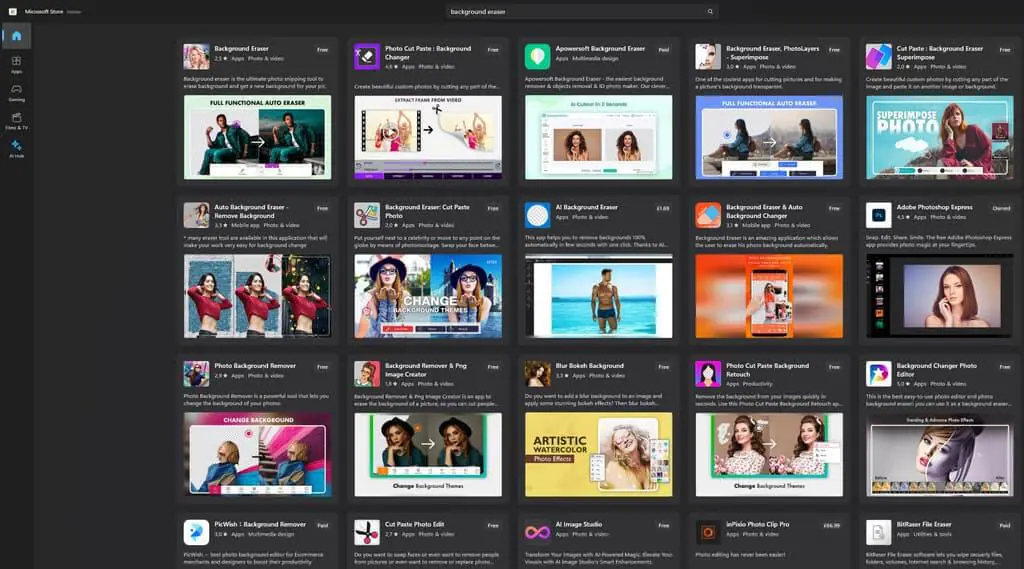The image size is (1024, 569).
Task: View the orange phone mockup preview image
Action: [769, 296]
